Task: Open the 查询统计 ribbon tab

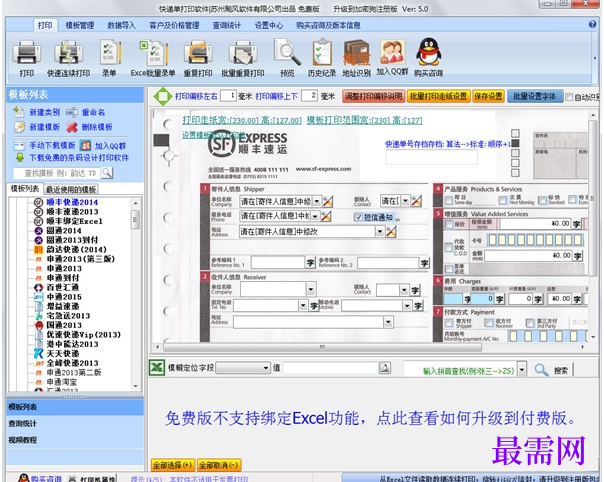Action: 226,25
